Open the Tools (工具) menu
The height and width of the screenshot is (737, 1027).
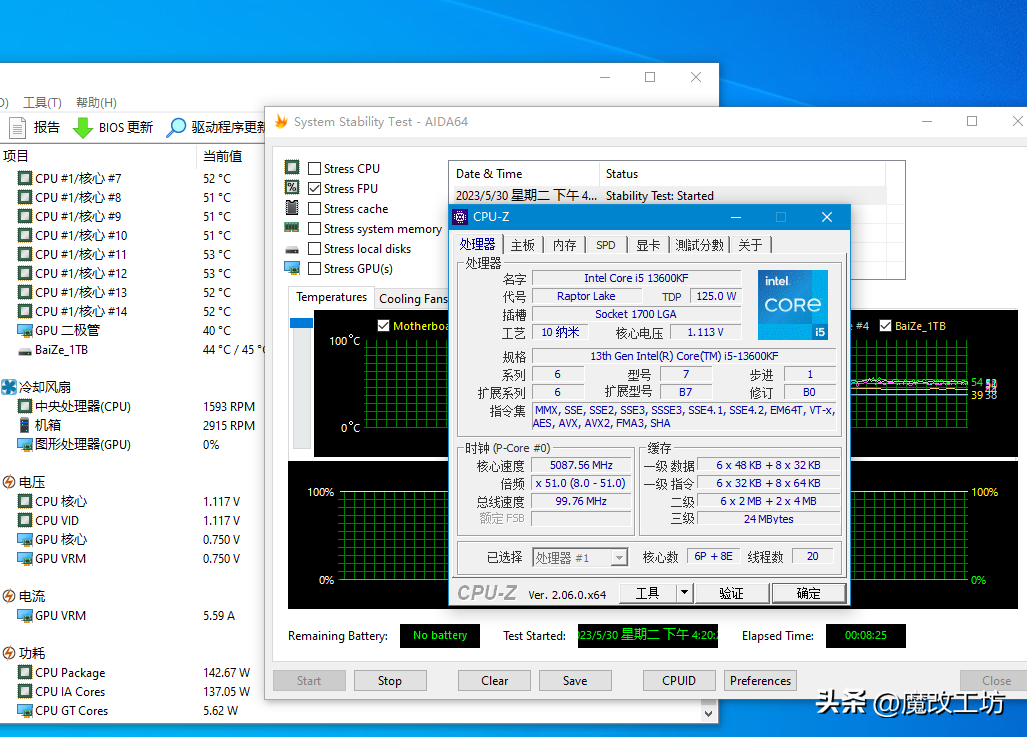41,102
